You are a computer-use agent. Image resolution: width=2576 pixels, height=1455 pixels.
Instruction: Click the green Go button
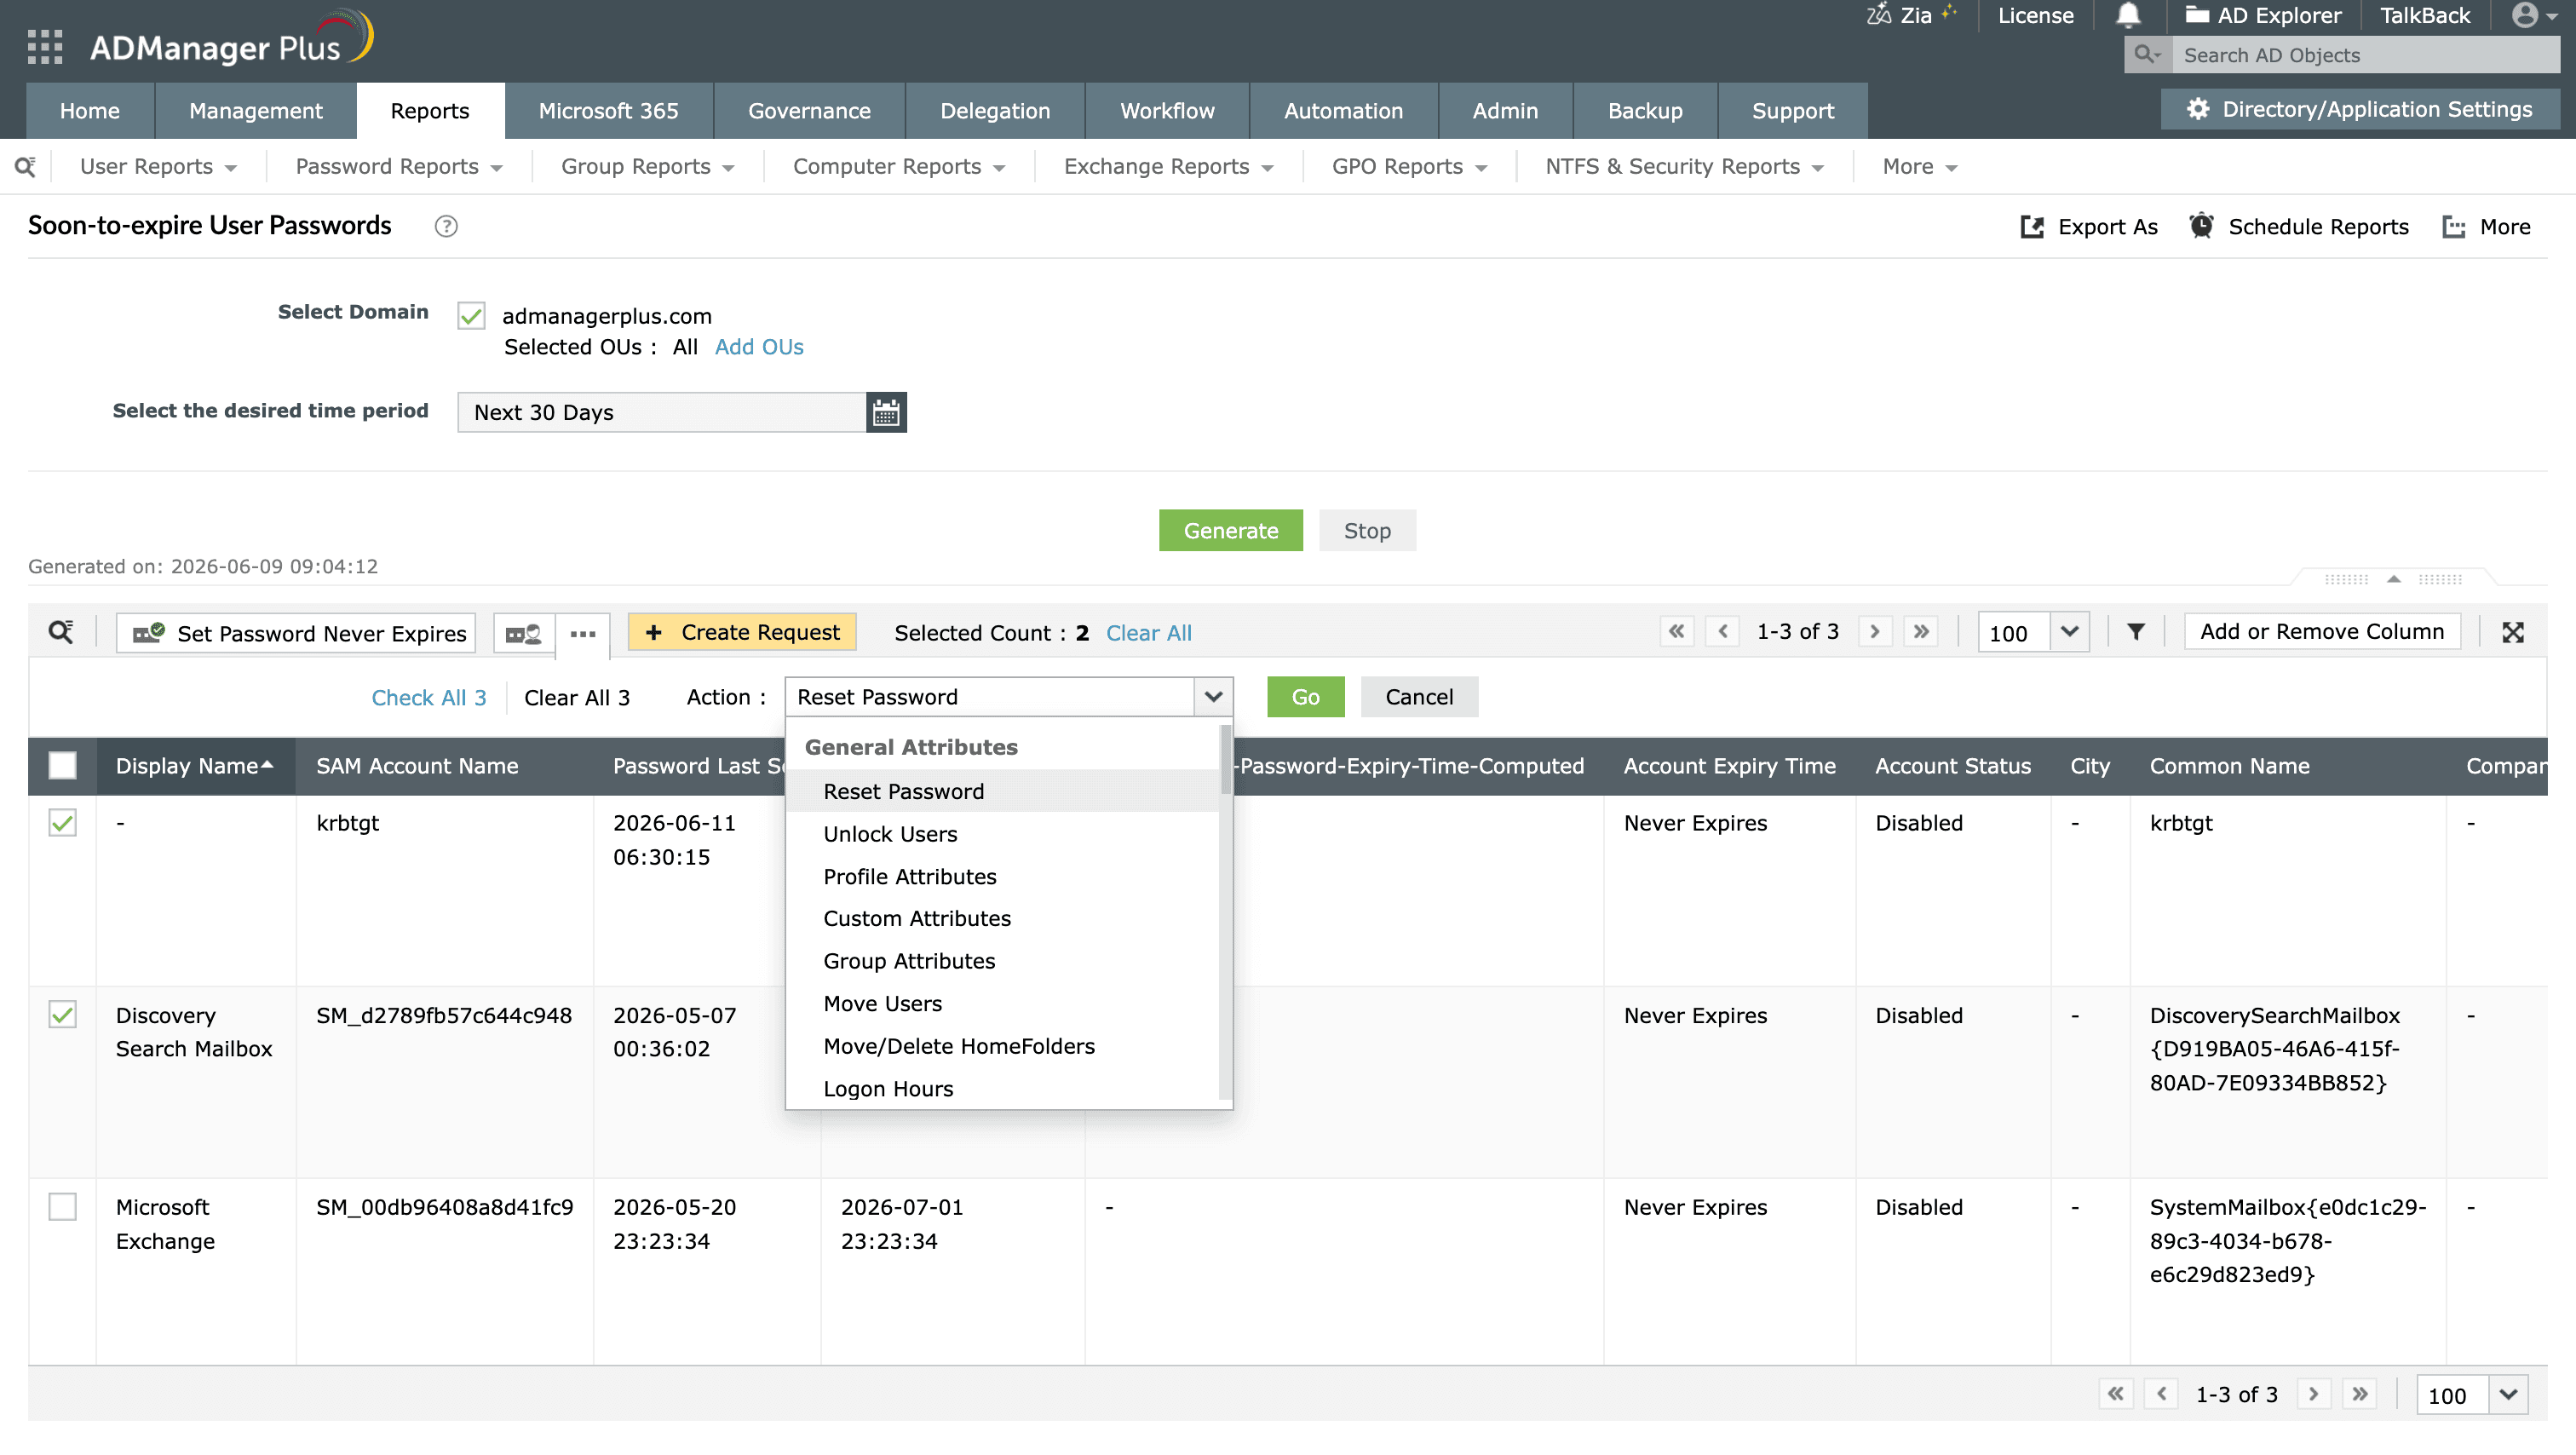tap(1305, 696)
